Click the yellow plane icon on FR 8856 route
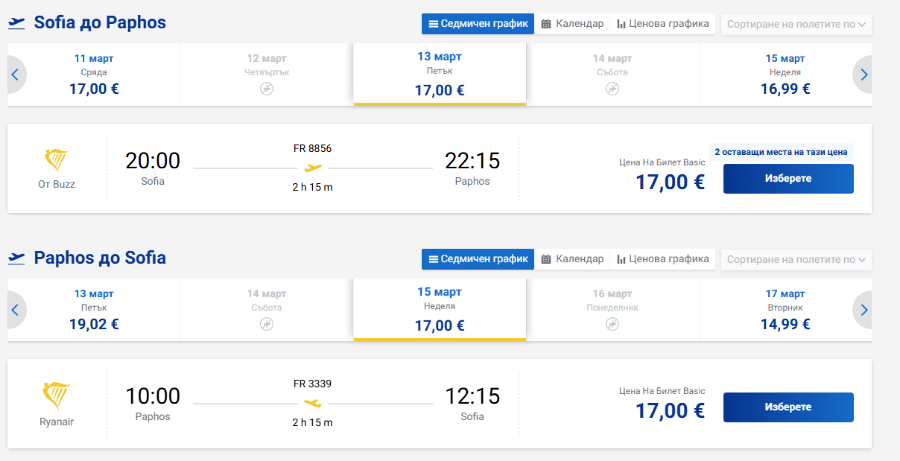 pyautogui.click(x=313, y=168)
